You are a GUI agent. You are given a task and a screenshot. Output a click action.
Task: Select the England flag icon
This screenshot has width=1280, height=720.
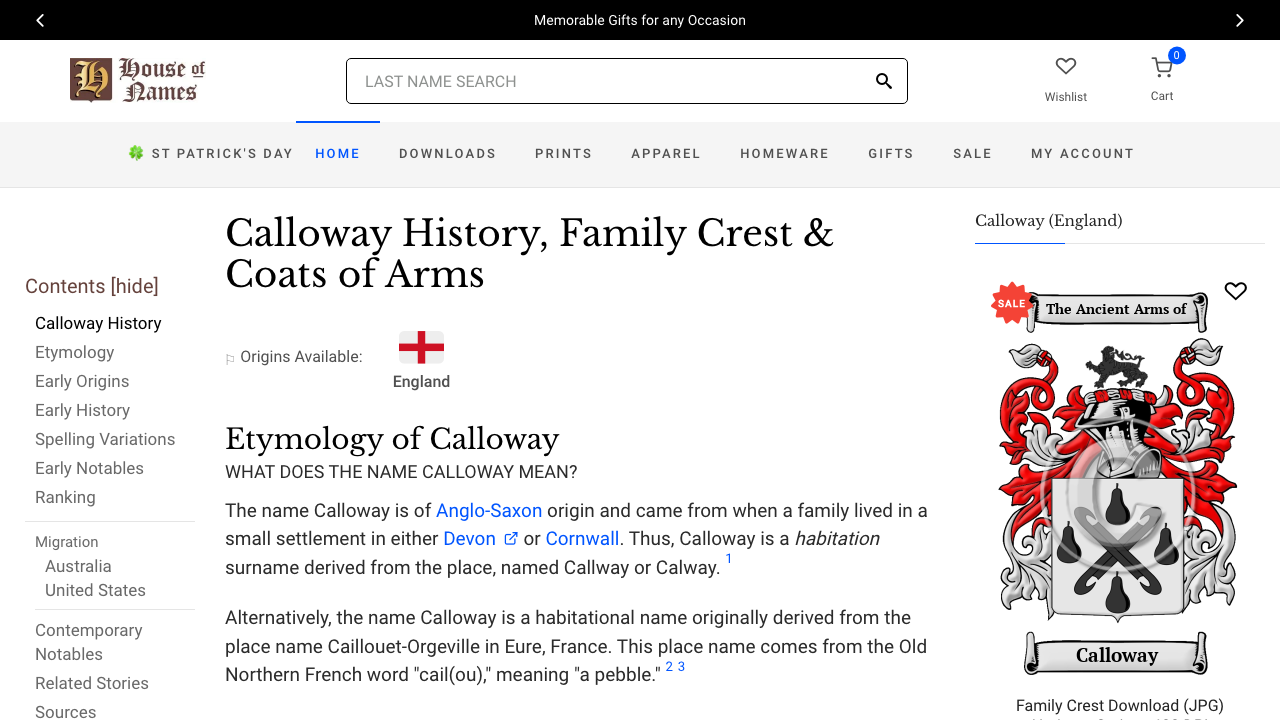421,348
